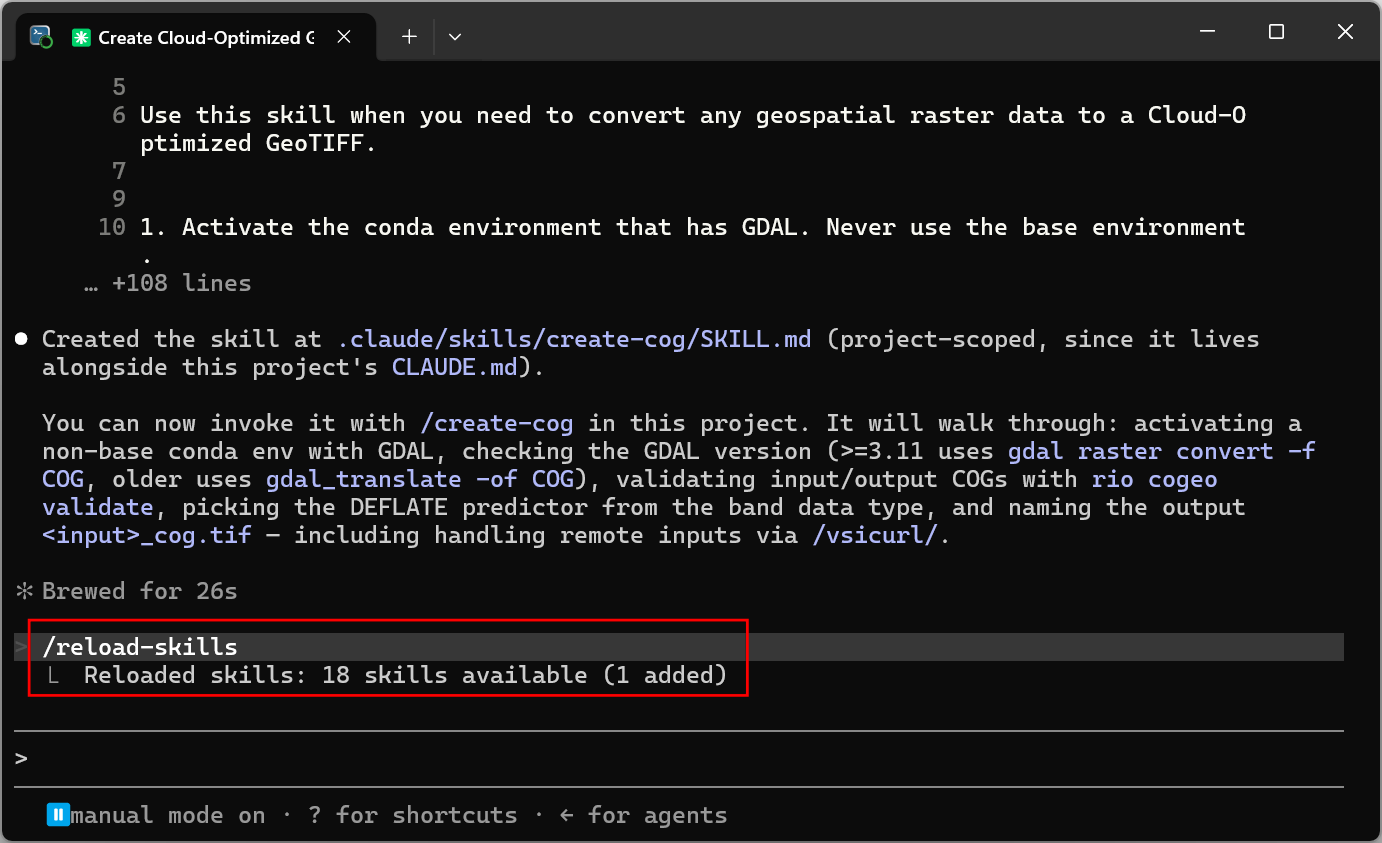The height and width of the screenshot is (843, 1382).
Task: Maximize the terminal window
Action: point(1276,32)
